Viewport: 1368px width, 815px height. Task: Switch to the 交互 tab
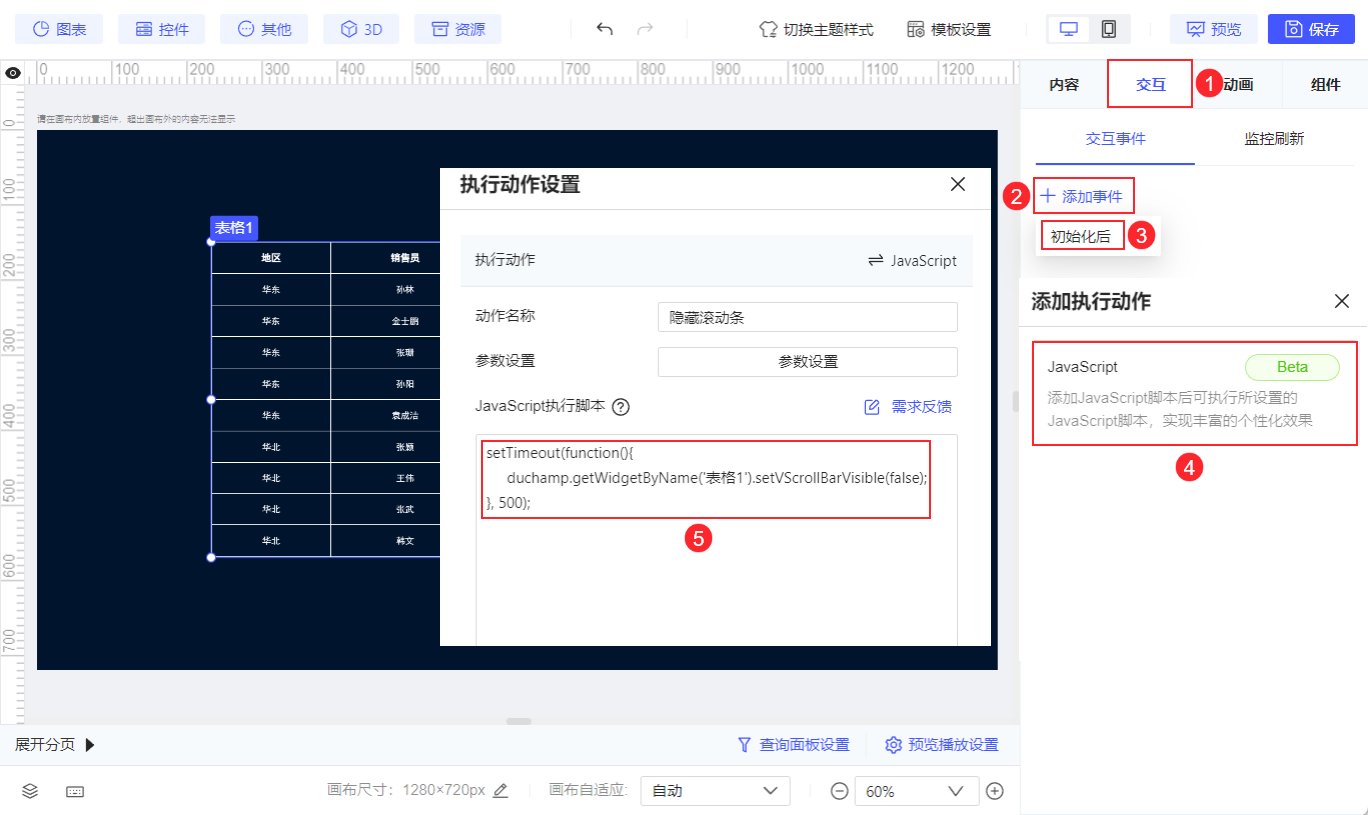click(x=1151, y=84)
